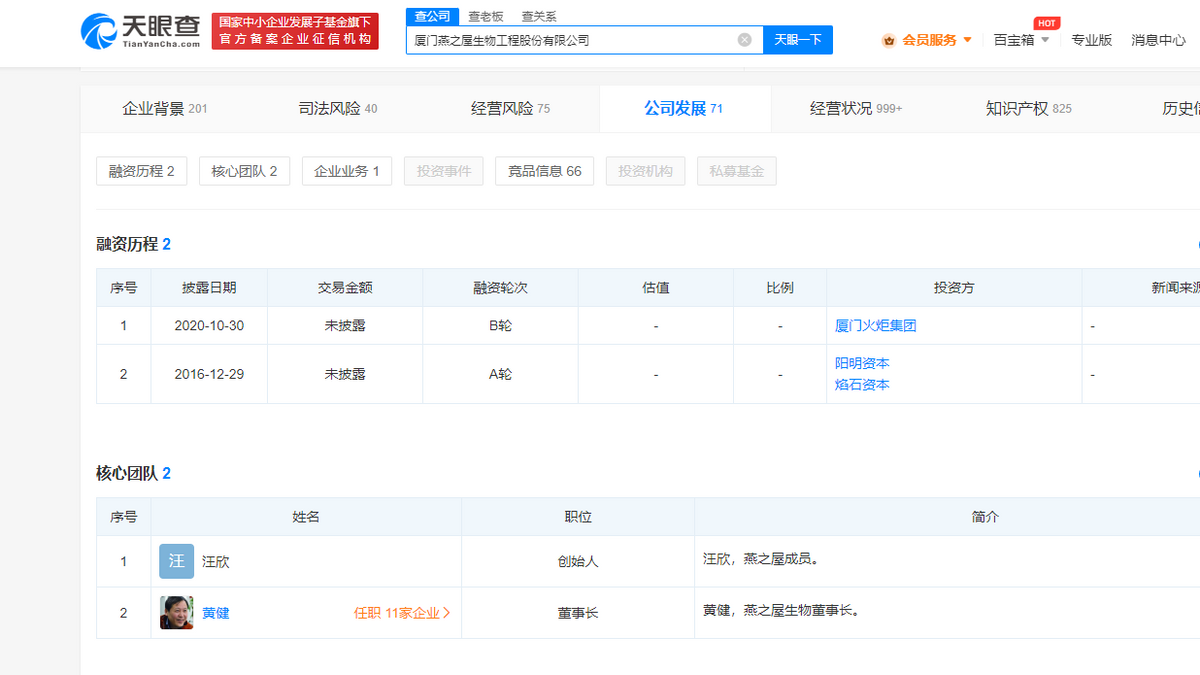Expand the 百宝箱 dropdown arrow
1200x675 pixels.
pos(1045,40)
